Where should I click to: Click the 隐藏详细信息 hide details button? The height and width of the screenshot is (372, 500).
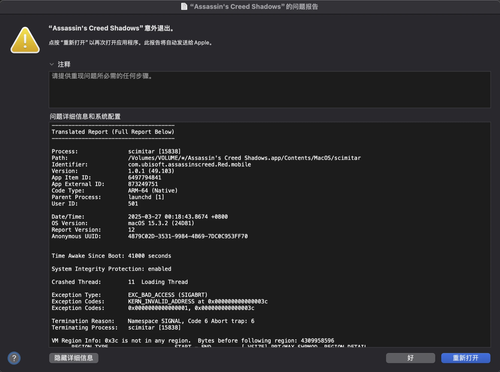click(x=74, y=358)
